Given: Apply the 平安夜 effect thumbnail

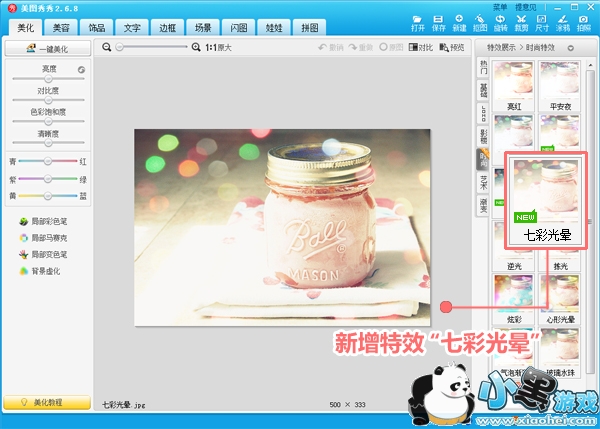Looking at the screenshot, I should point(560,86).
